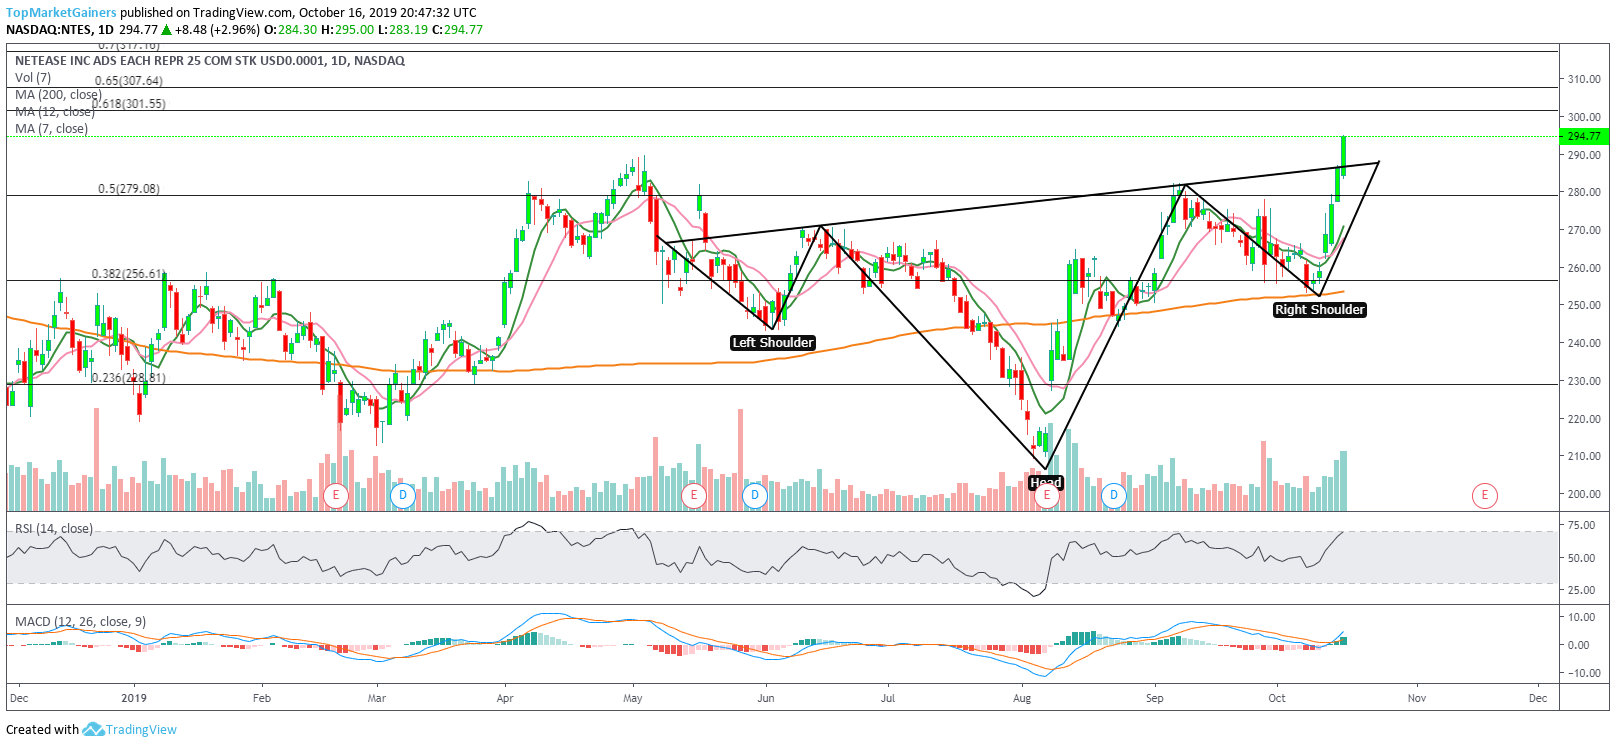Click the earnings E marker near March

pos(336,495)
